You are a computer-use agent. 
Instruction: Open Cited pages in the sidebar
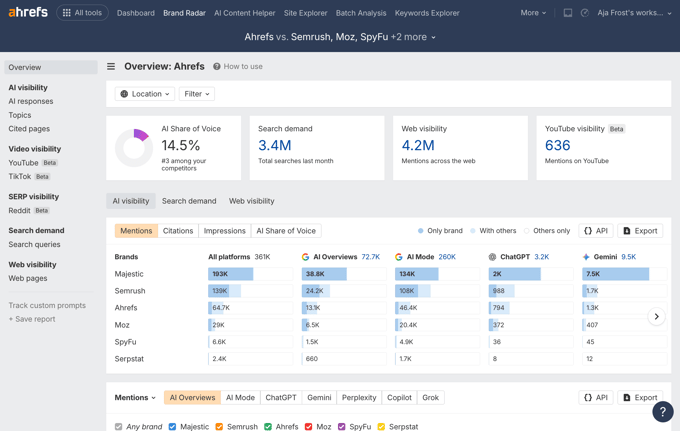point(29,129)
